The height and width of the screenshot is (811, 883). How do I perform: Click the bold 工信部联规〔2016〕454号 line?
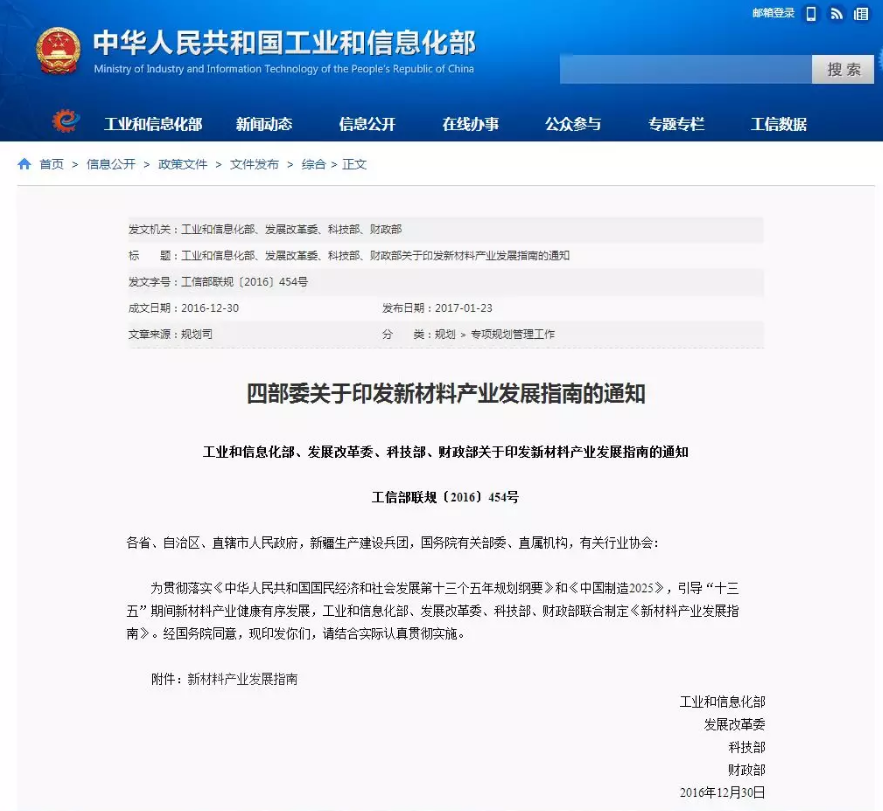[x=445, y=497]
